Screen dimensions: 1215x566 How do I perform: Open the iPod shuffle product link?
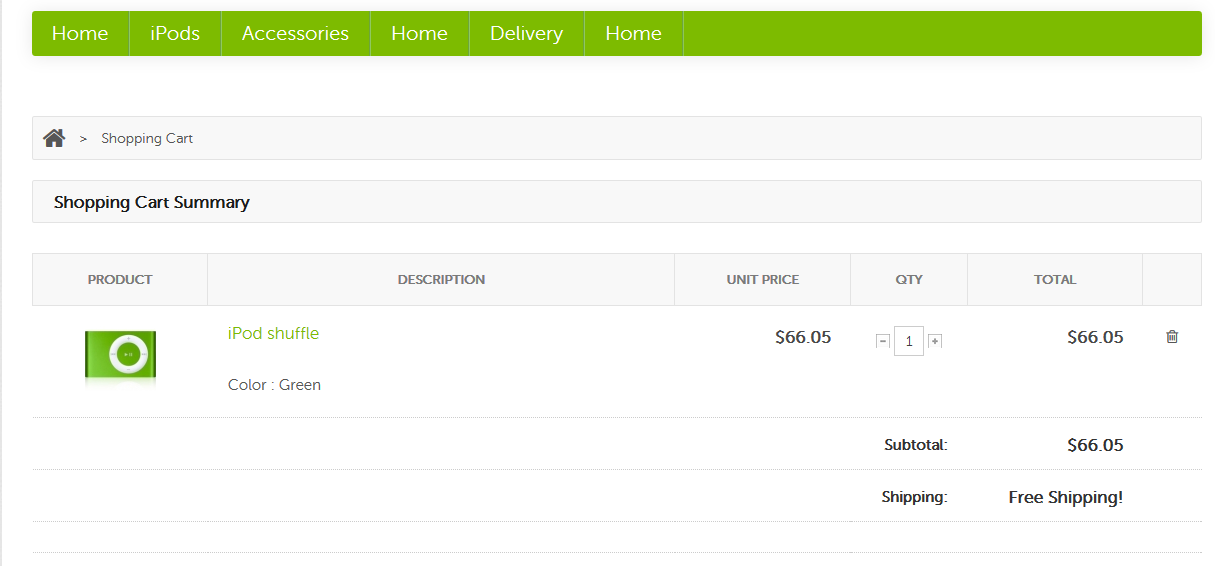273,333
